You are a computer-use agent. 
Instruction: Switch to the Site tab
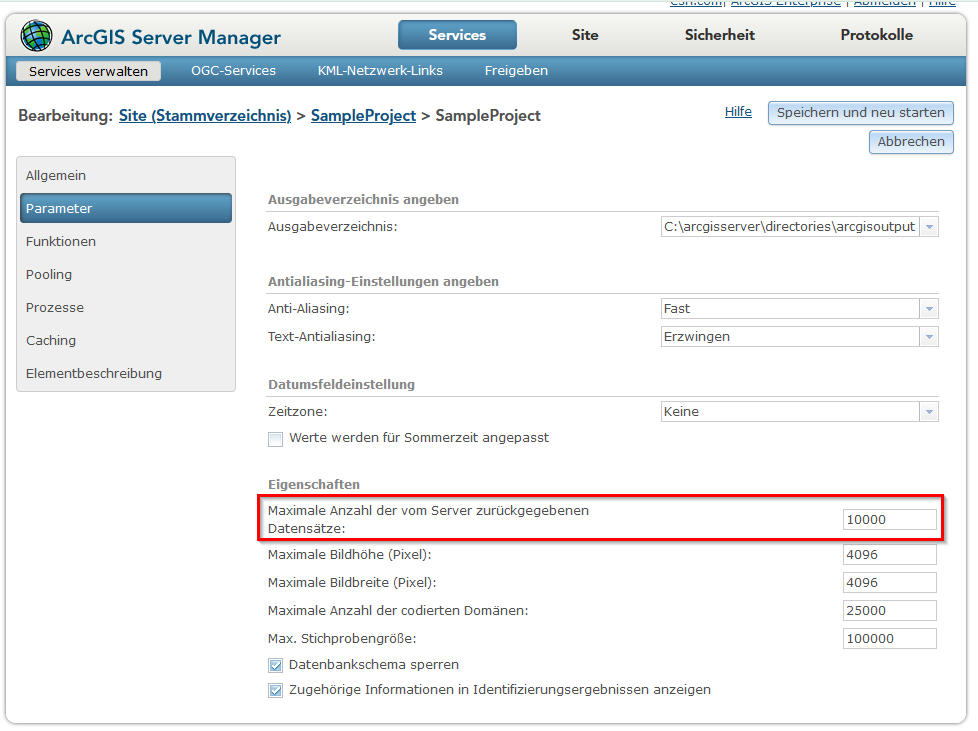pyautogui.click(x=584, y=34)
